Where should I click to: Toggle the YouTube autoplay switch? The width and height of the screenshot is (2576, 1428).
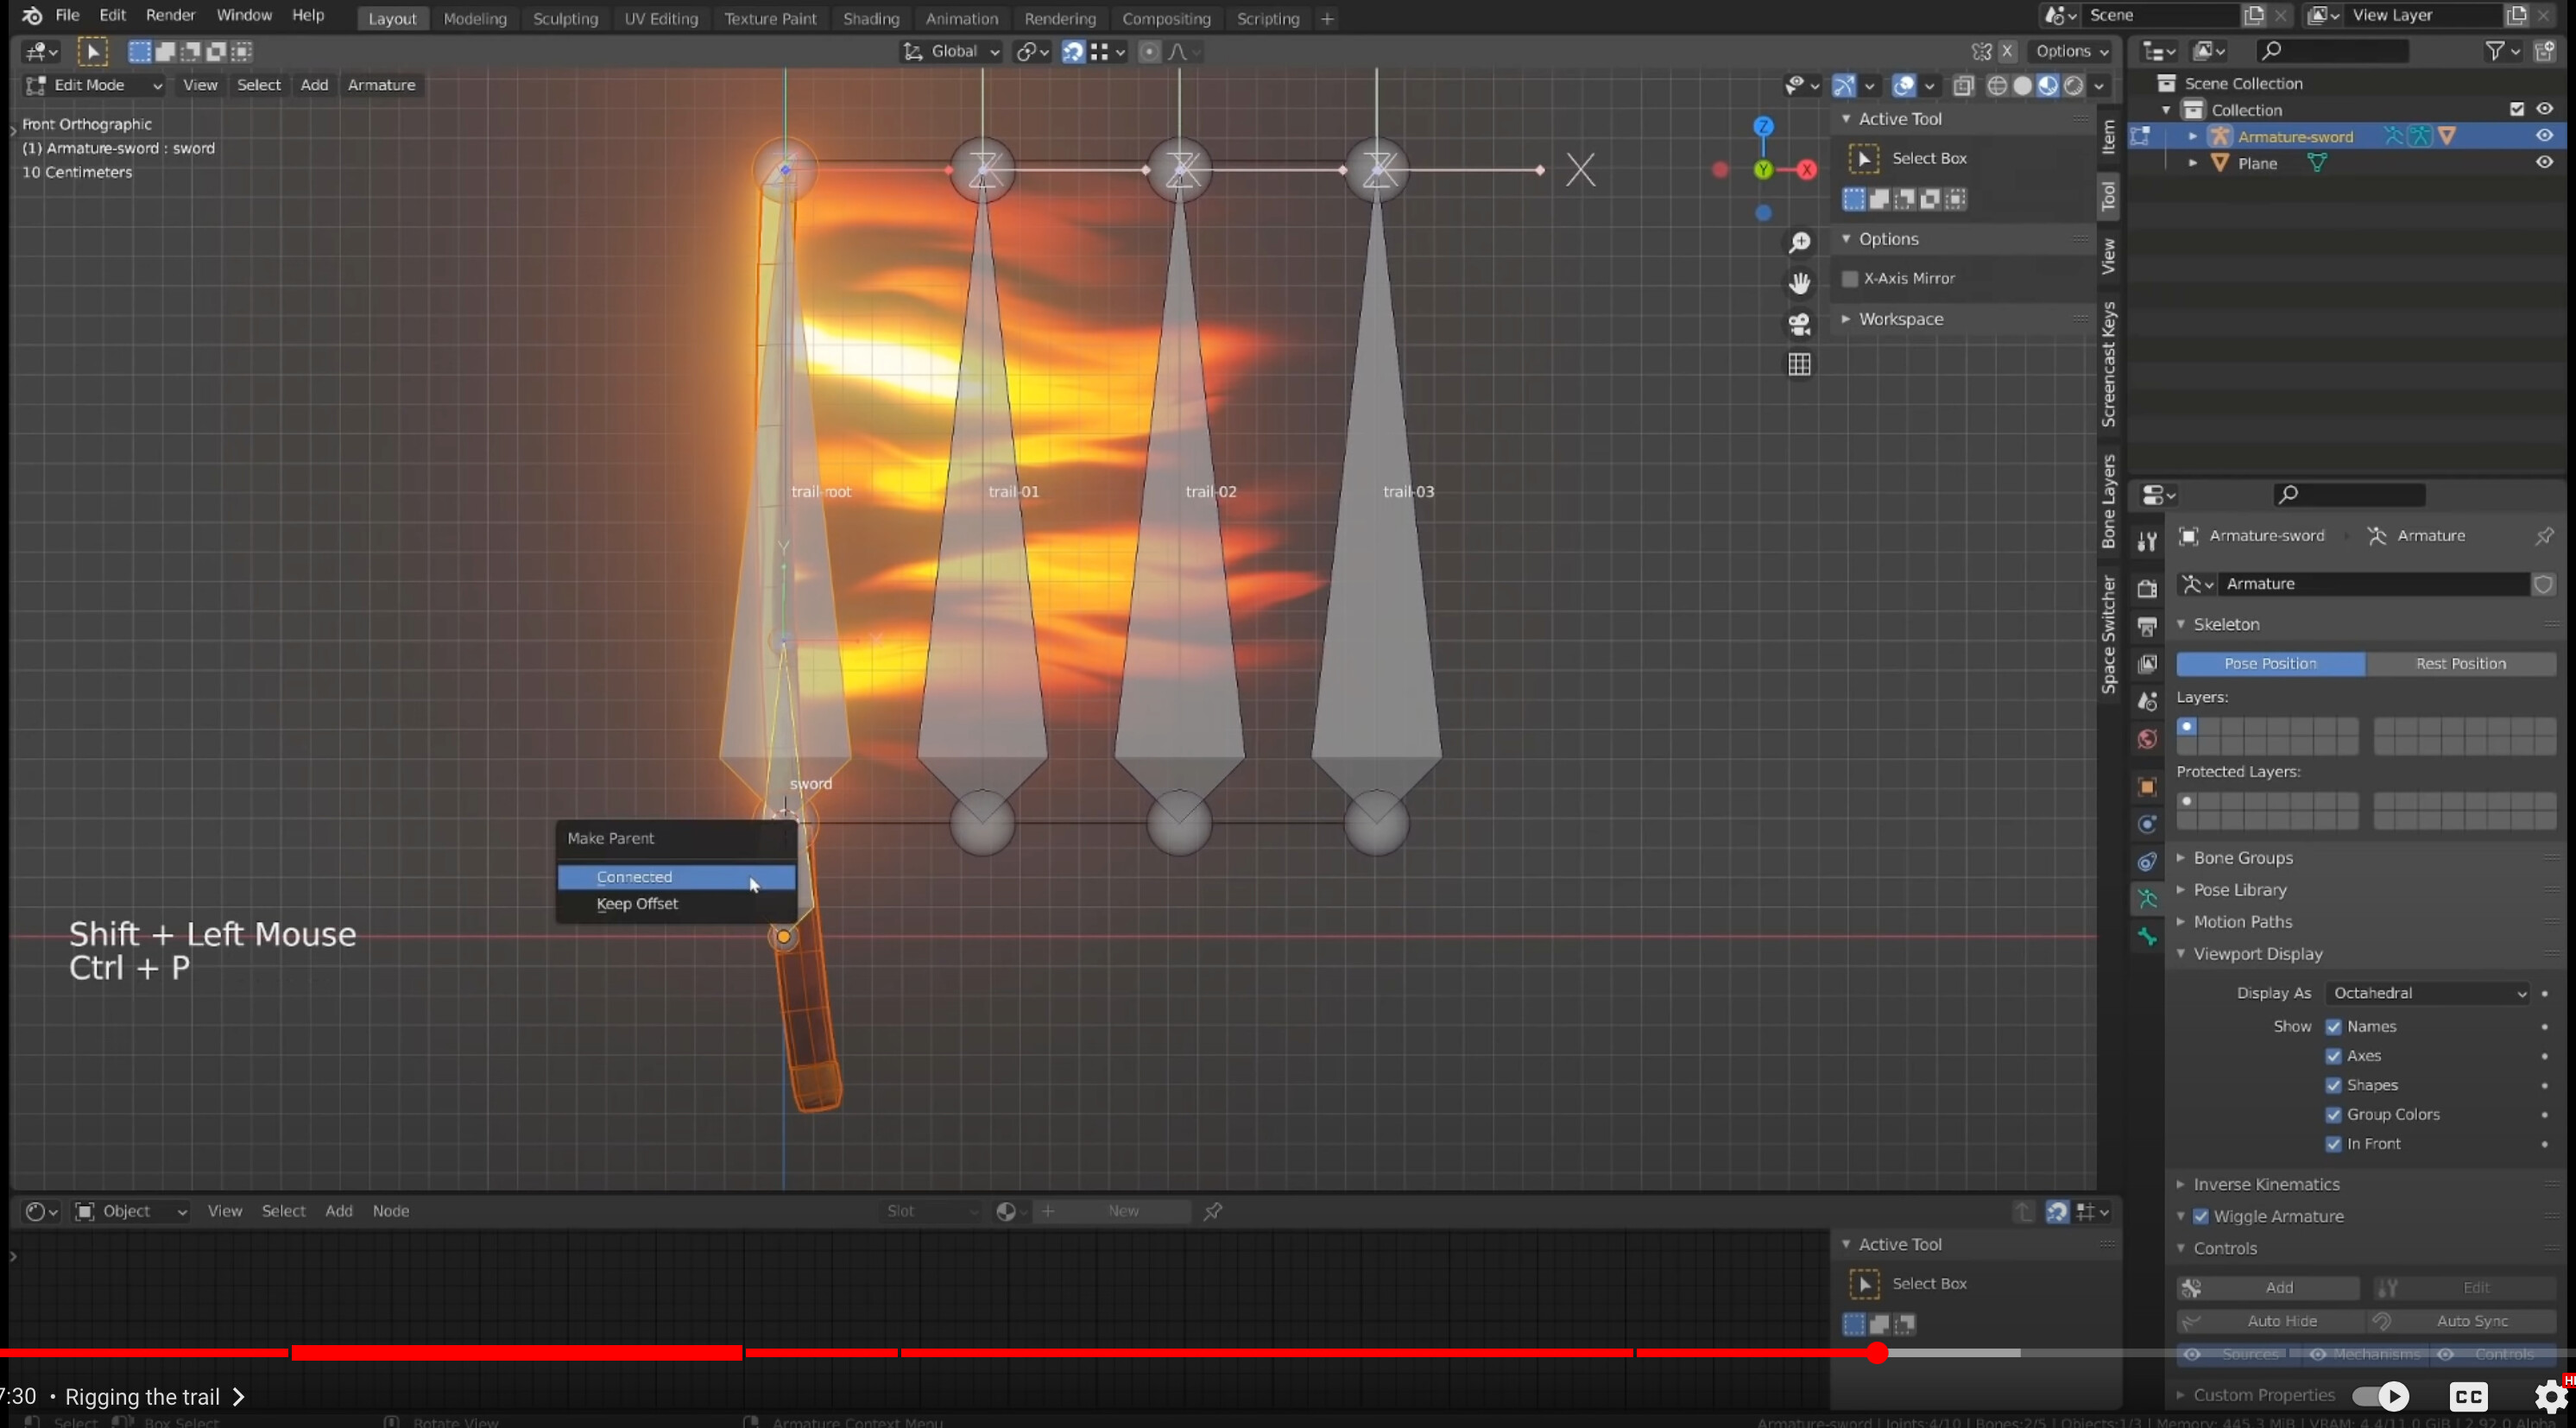[2381, 1396]
